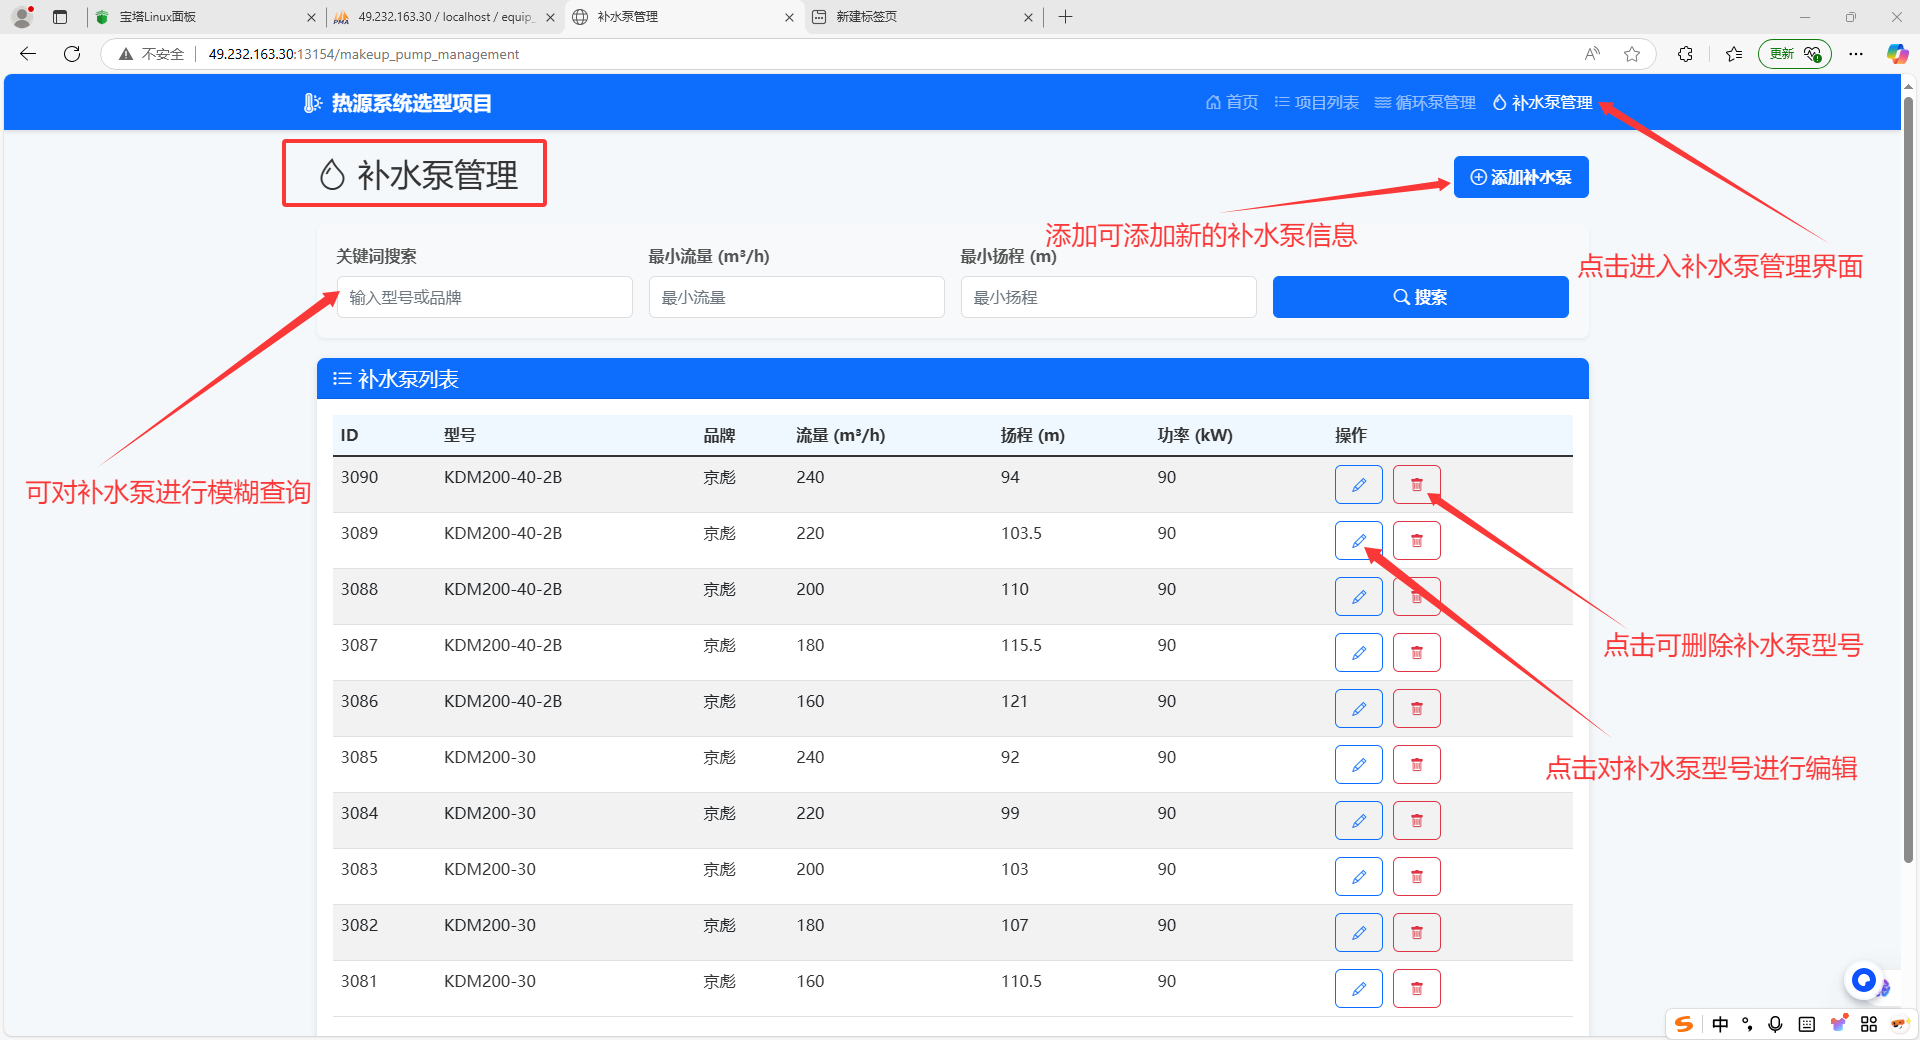Edit pump row ID 3084

(1358, 821)
